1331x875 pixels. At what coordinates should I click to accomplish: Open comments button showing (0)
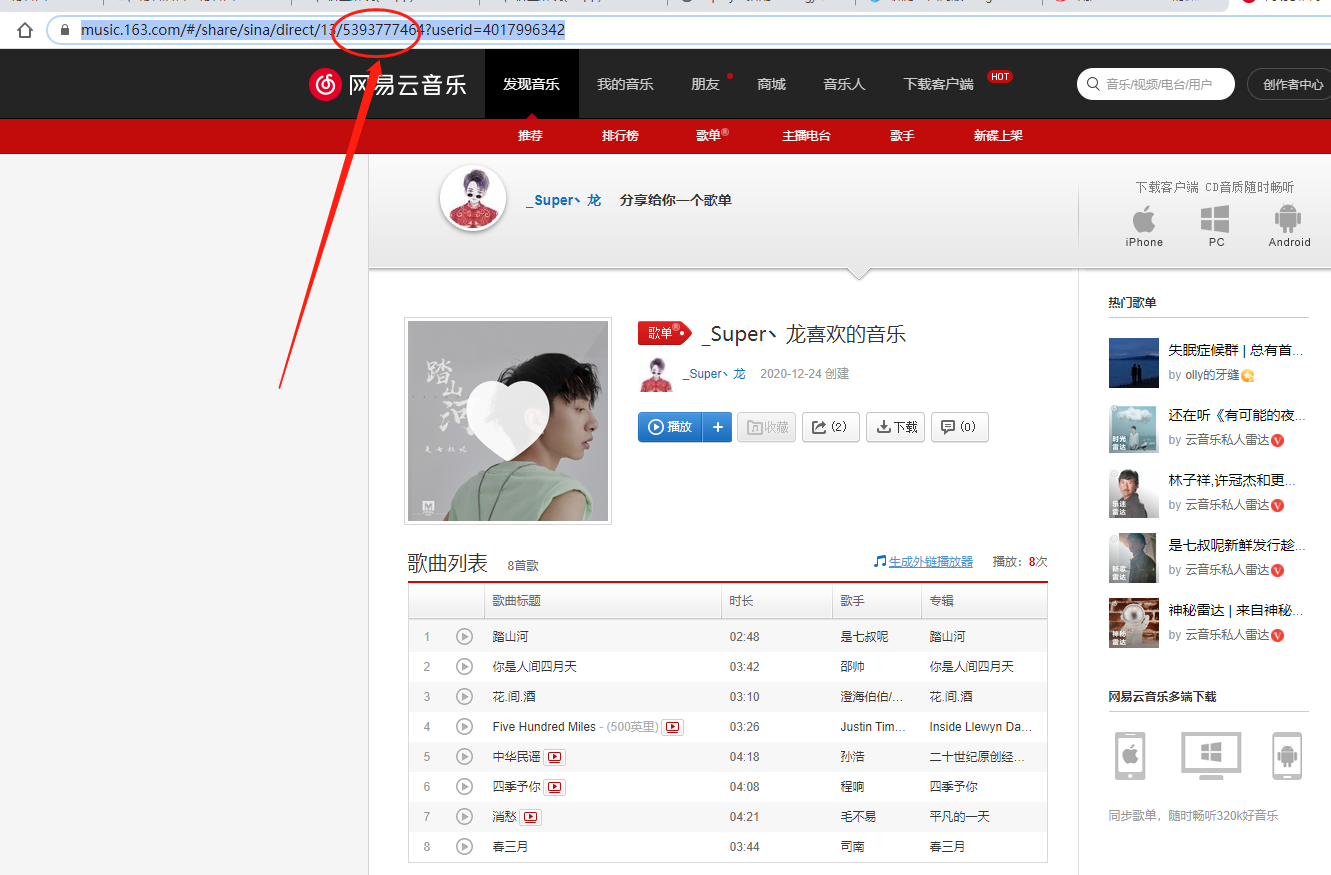tap(959, 427)
